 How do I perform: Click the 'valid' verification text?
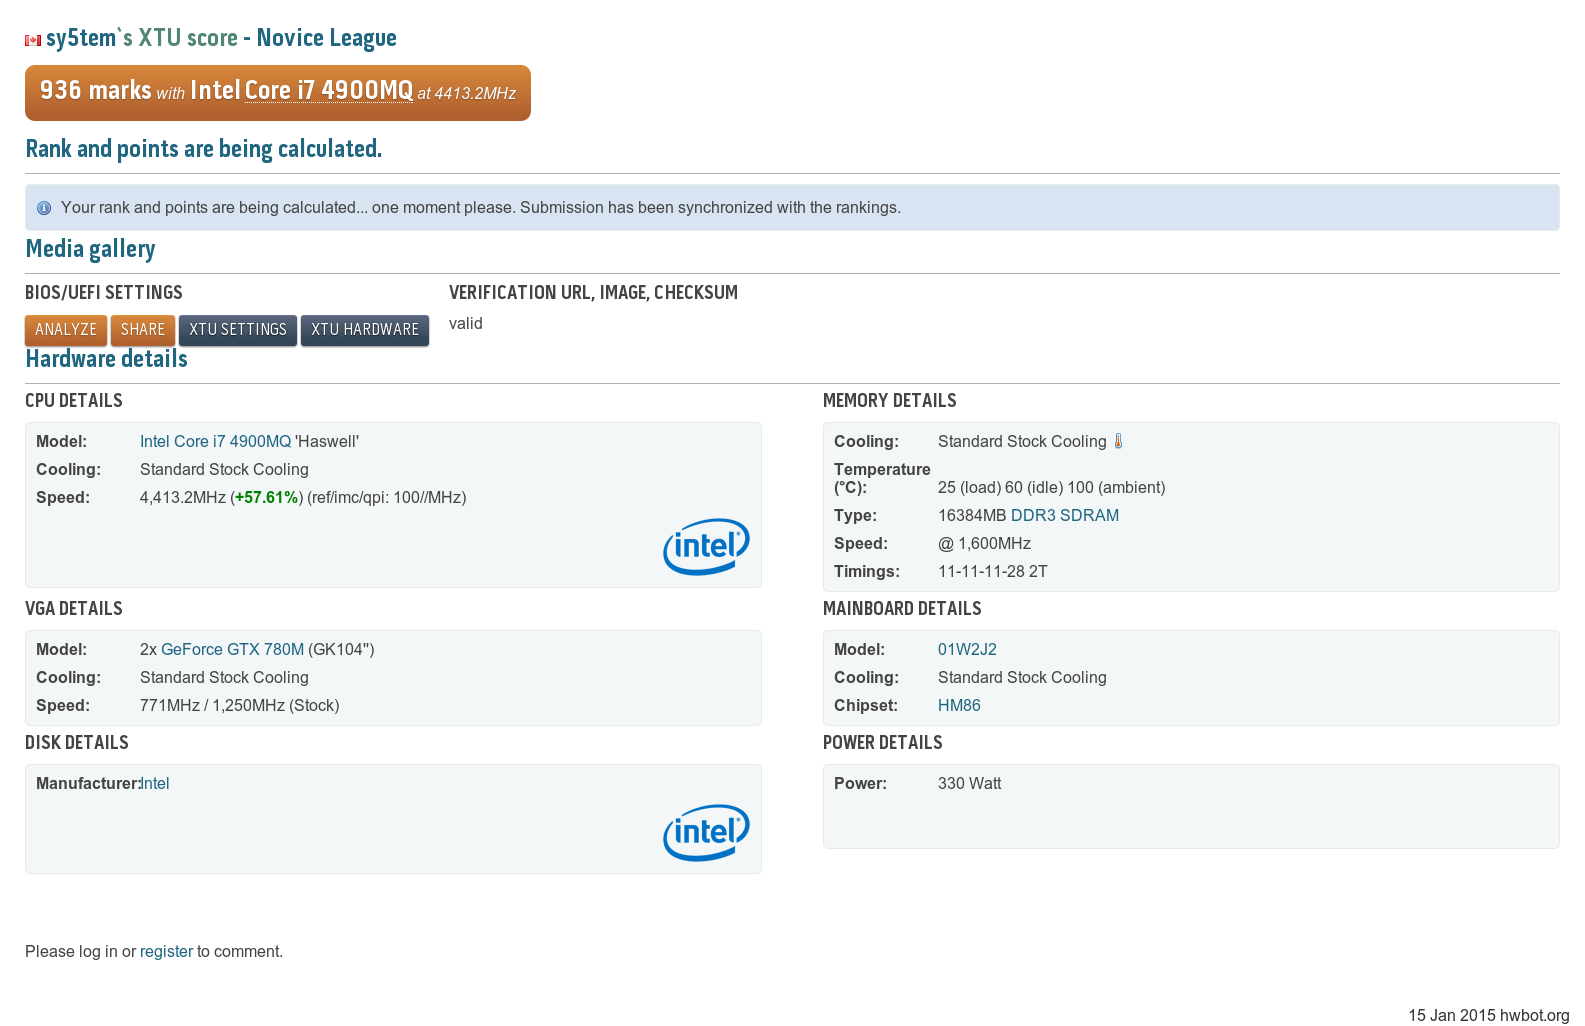pyautogui.click(x=466, y=323)
